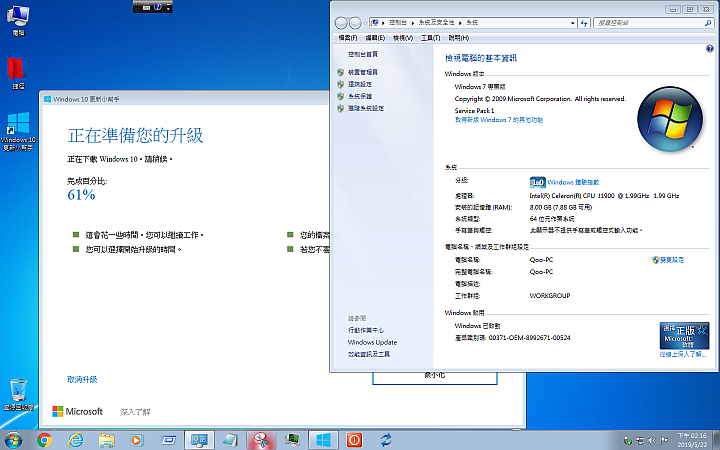Open File Explorer folder icon in taskbar
720x450 pixels.
coord(107,440)
